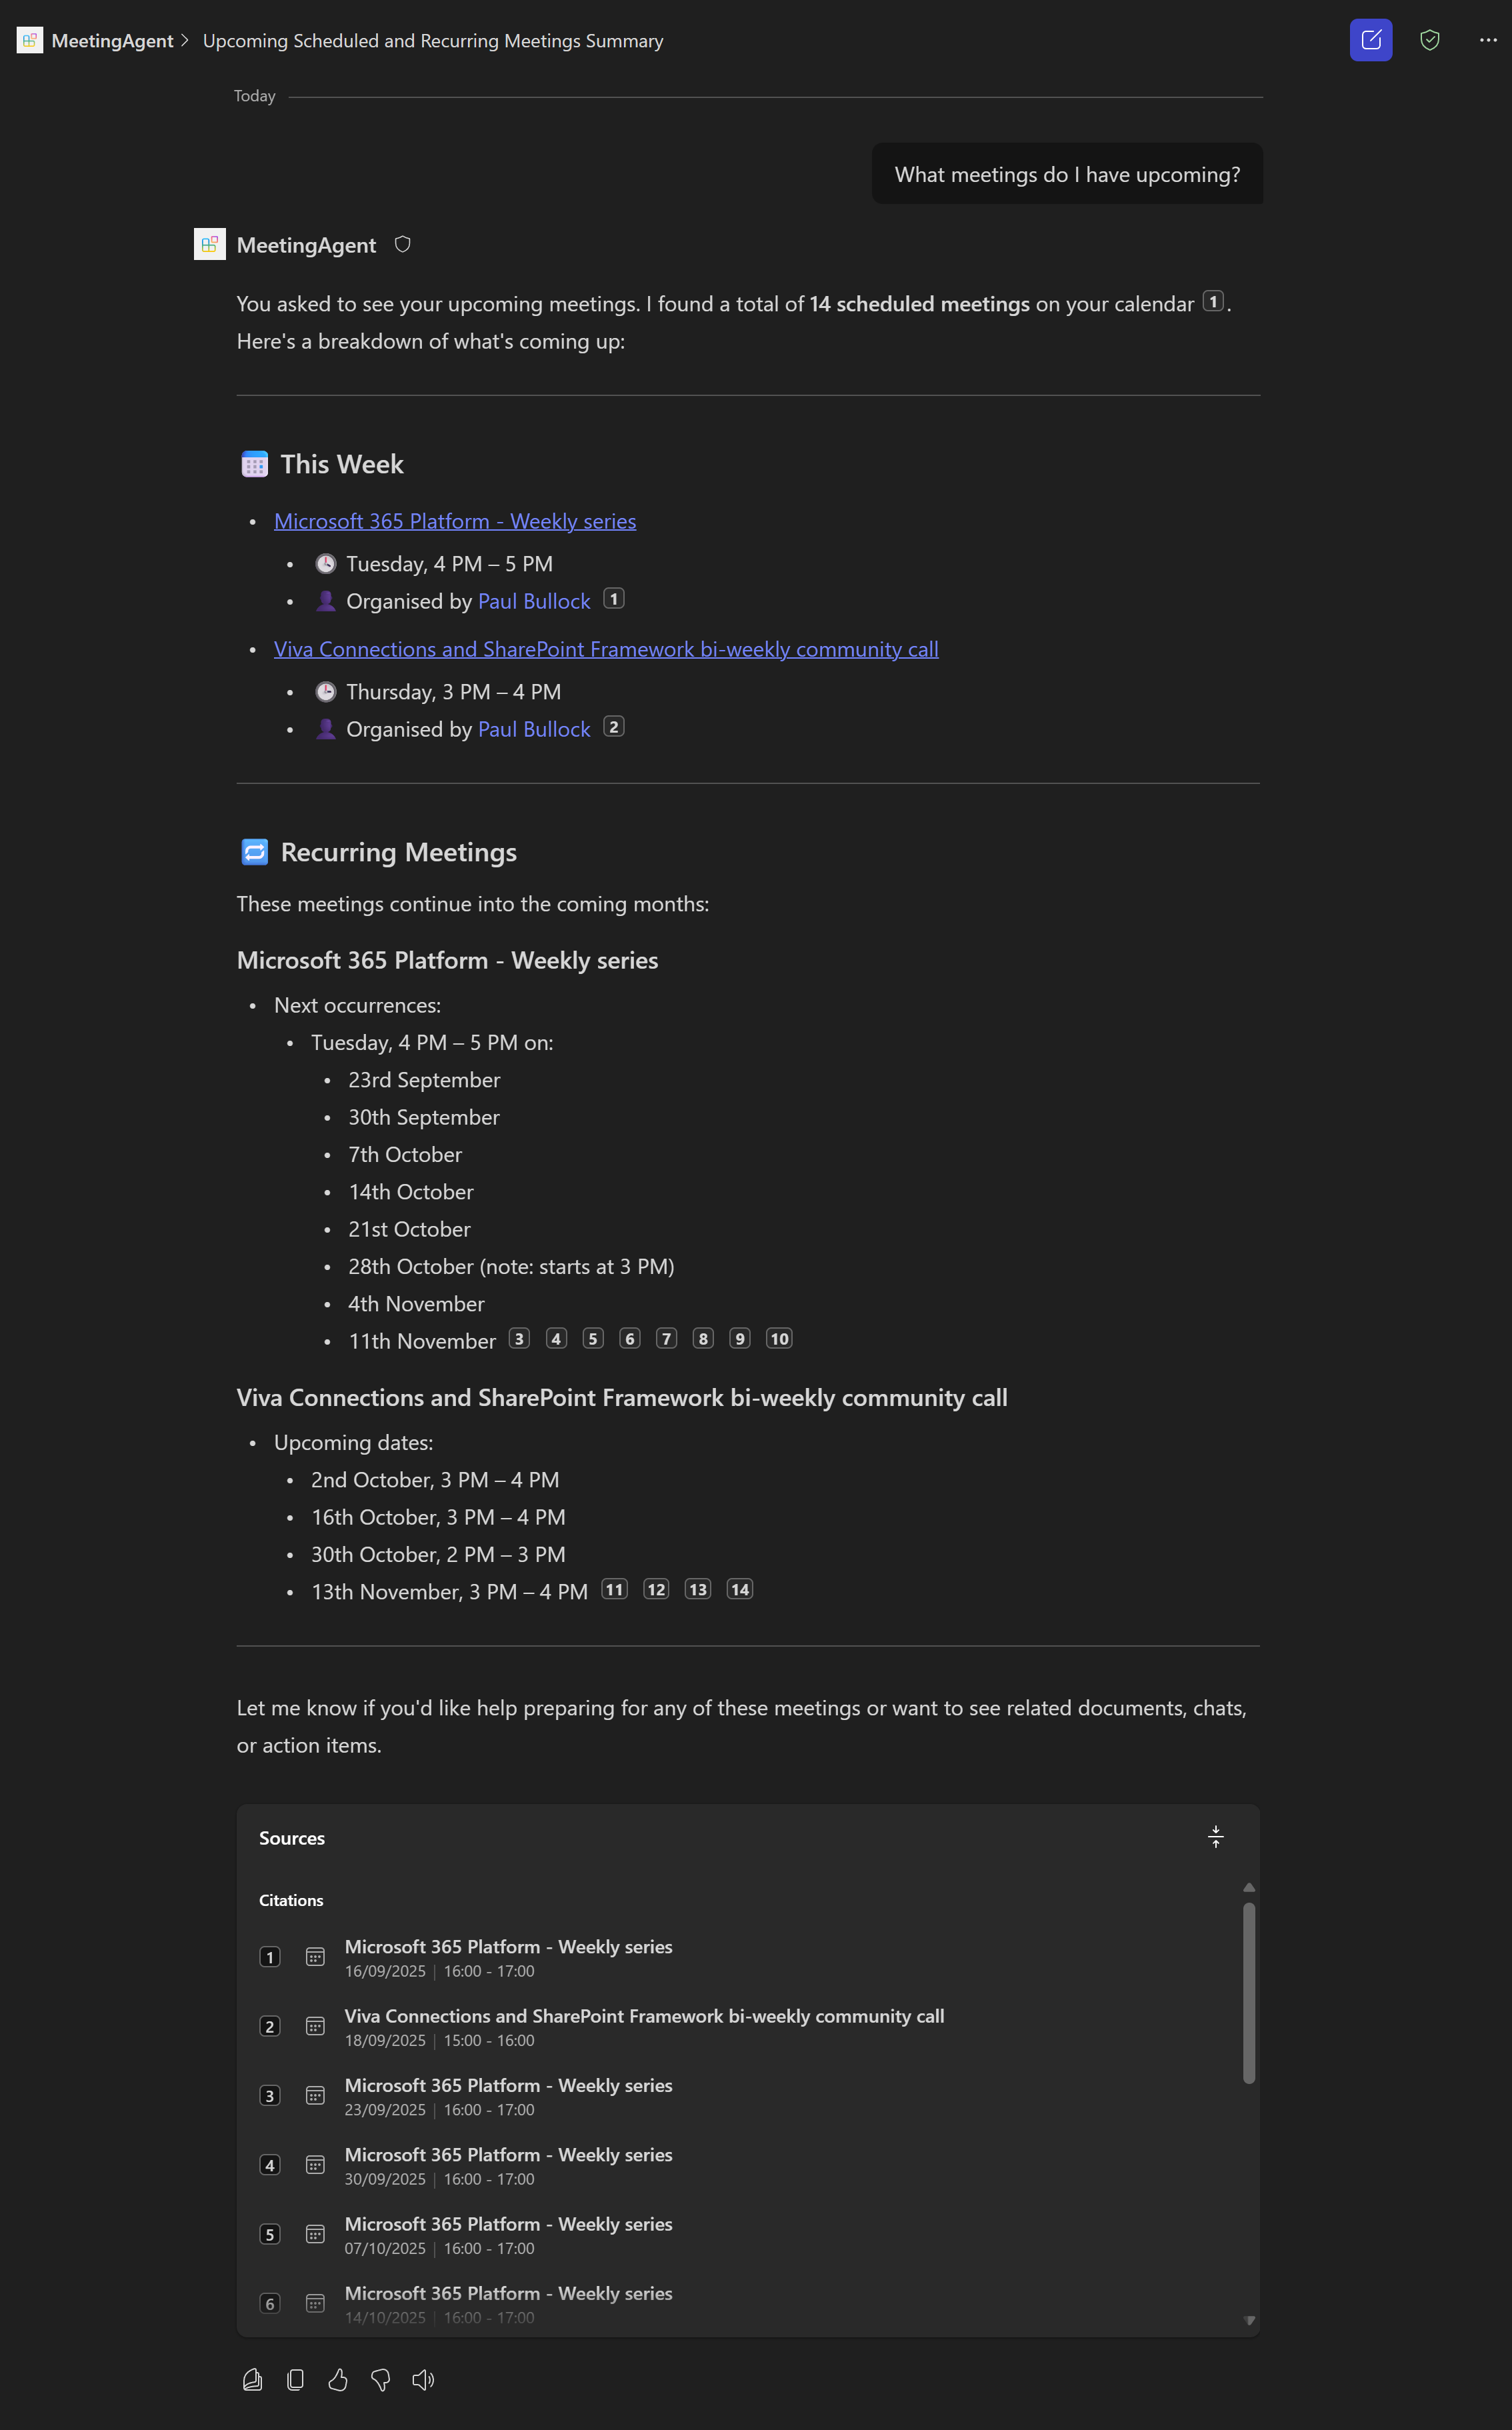Click the person icon beside Organised by
Viewport: 1512px width, 2430px height.
point(326,600)
